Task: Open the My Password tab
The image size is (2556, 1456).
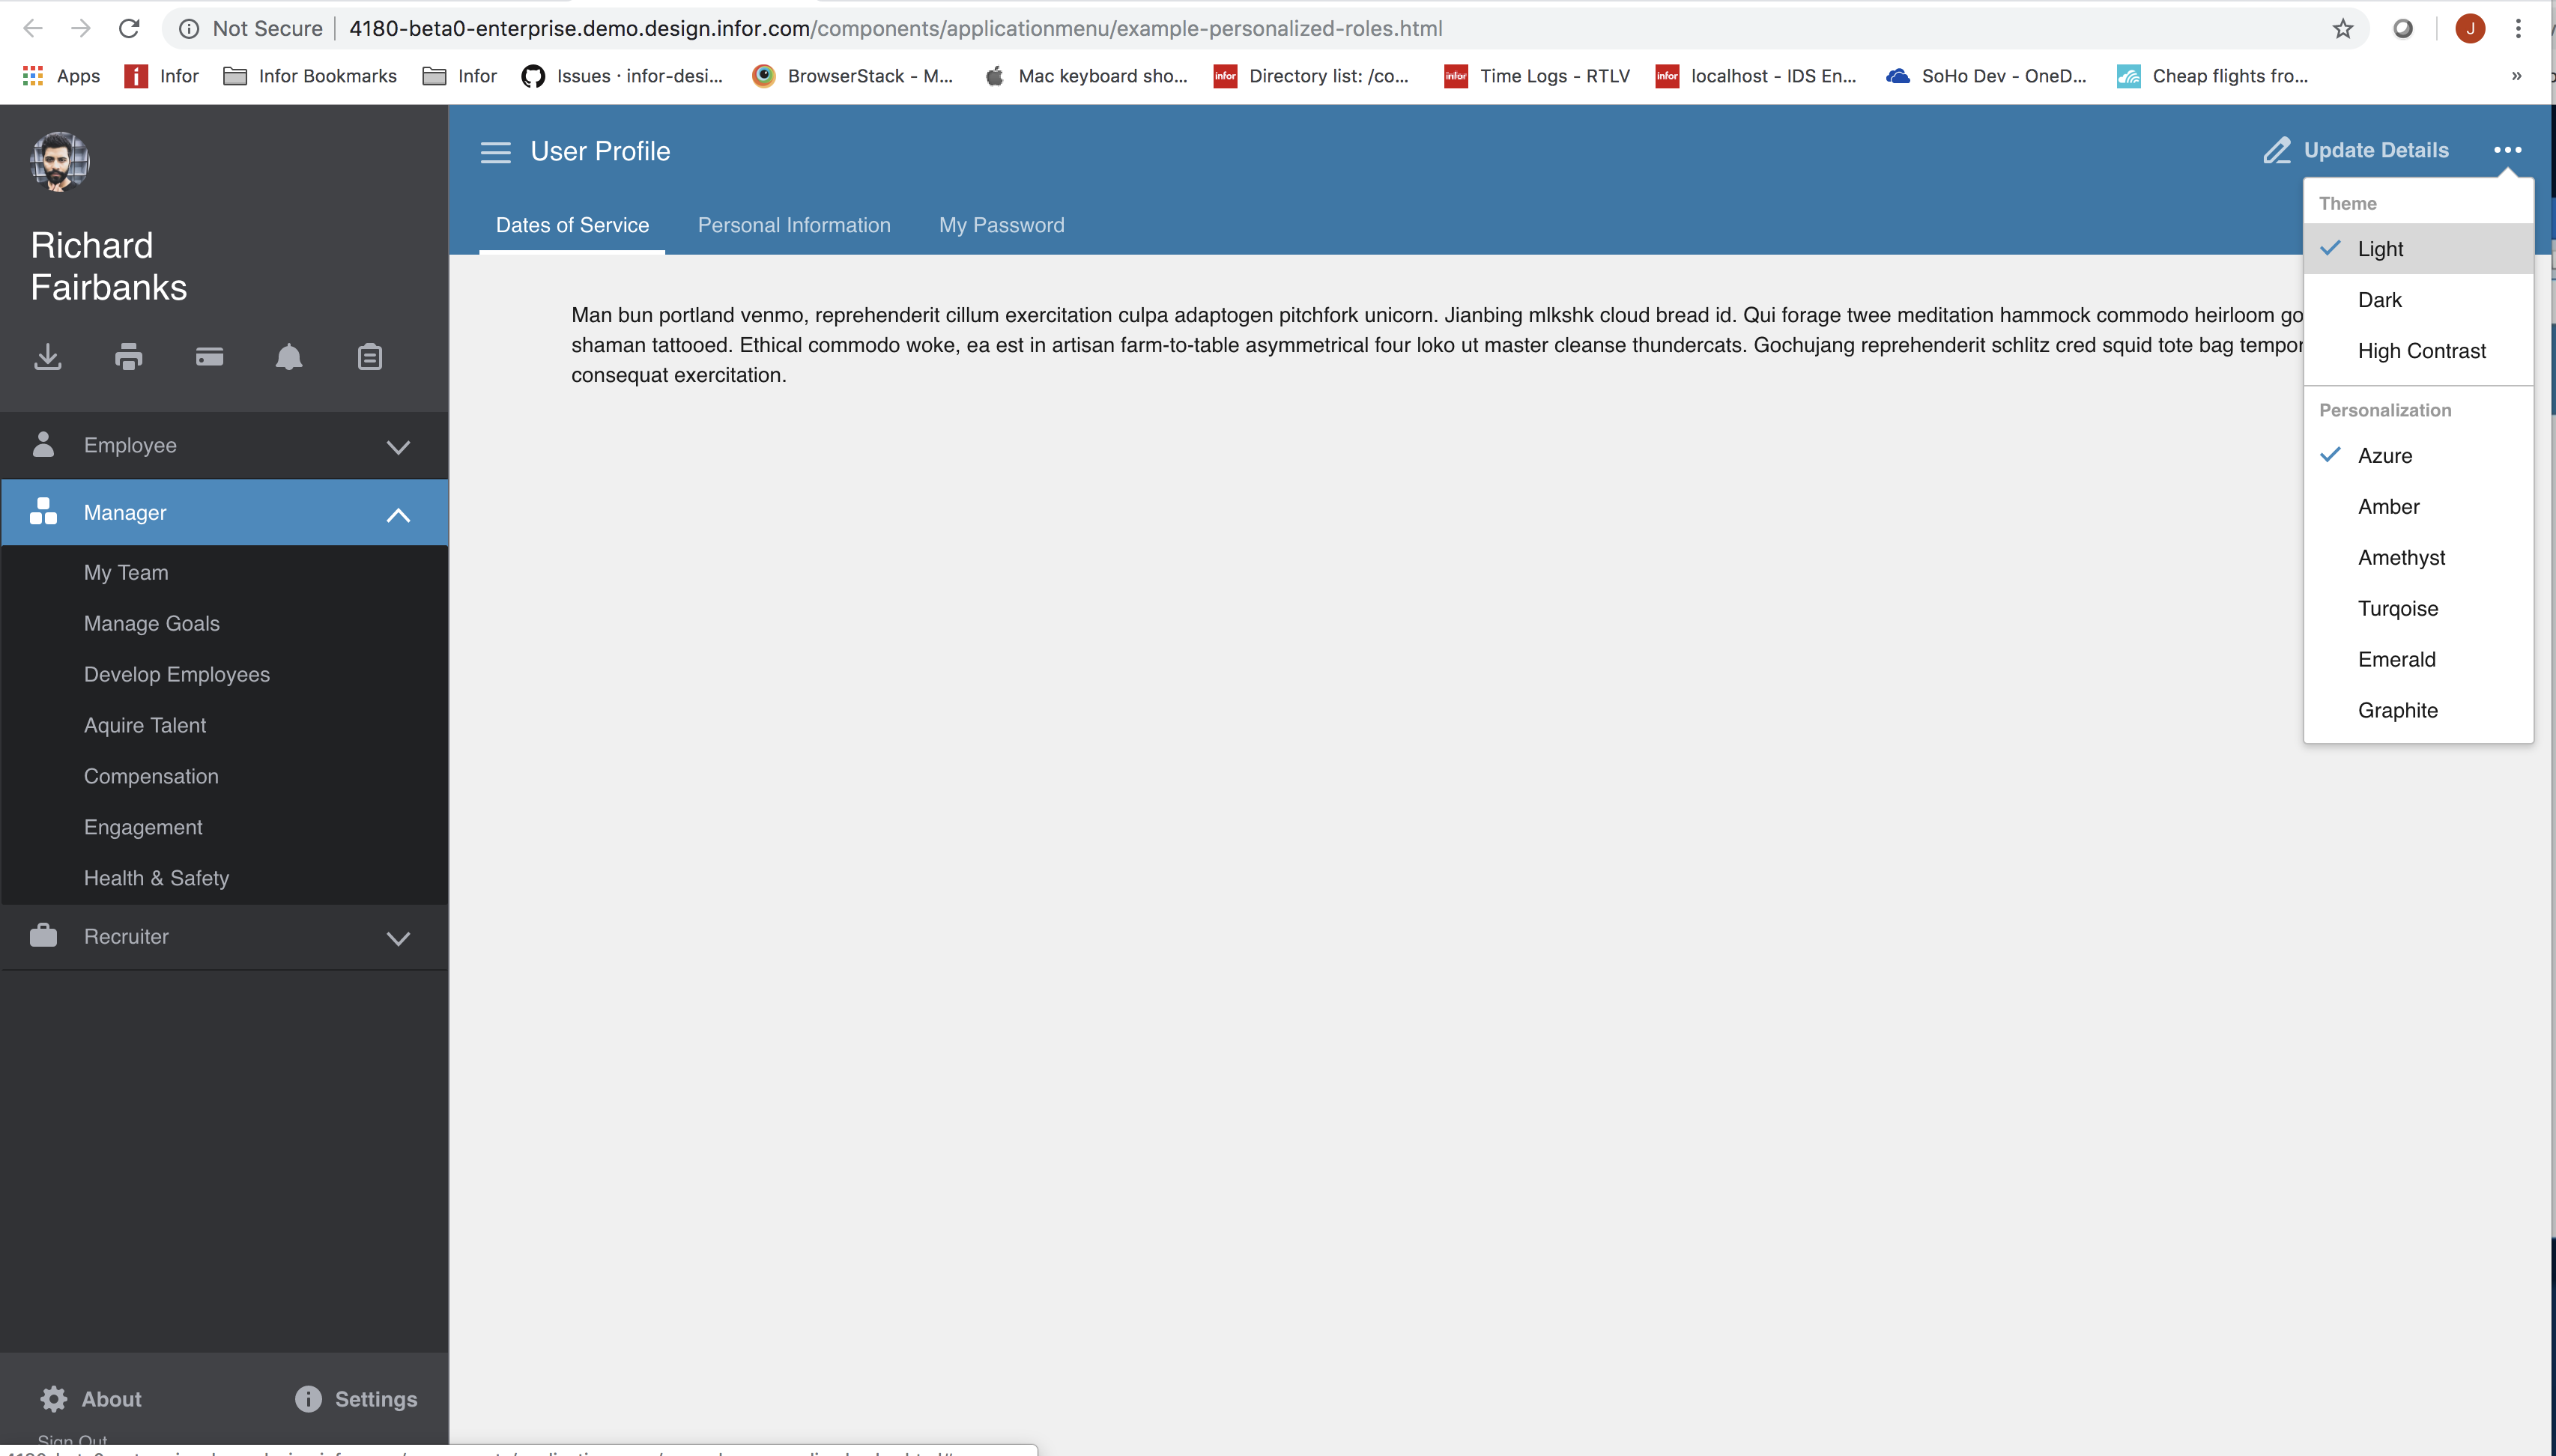Action: click(1001, 224)
